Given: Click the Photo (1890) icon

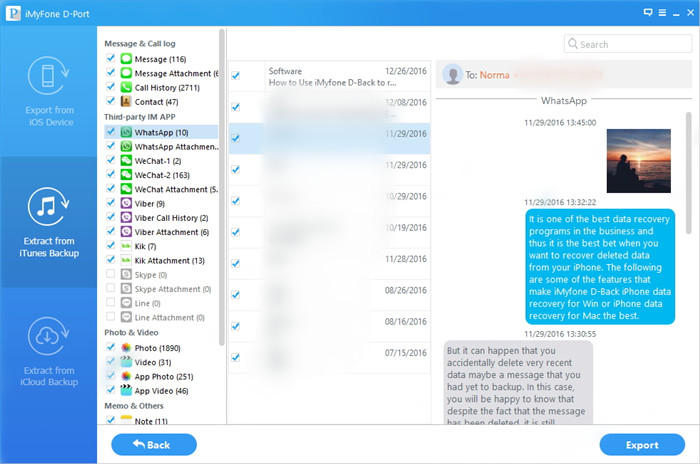Looking at the screenshot, I should click(x=126, y=348).
